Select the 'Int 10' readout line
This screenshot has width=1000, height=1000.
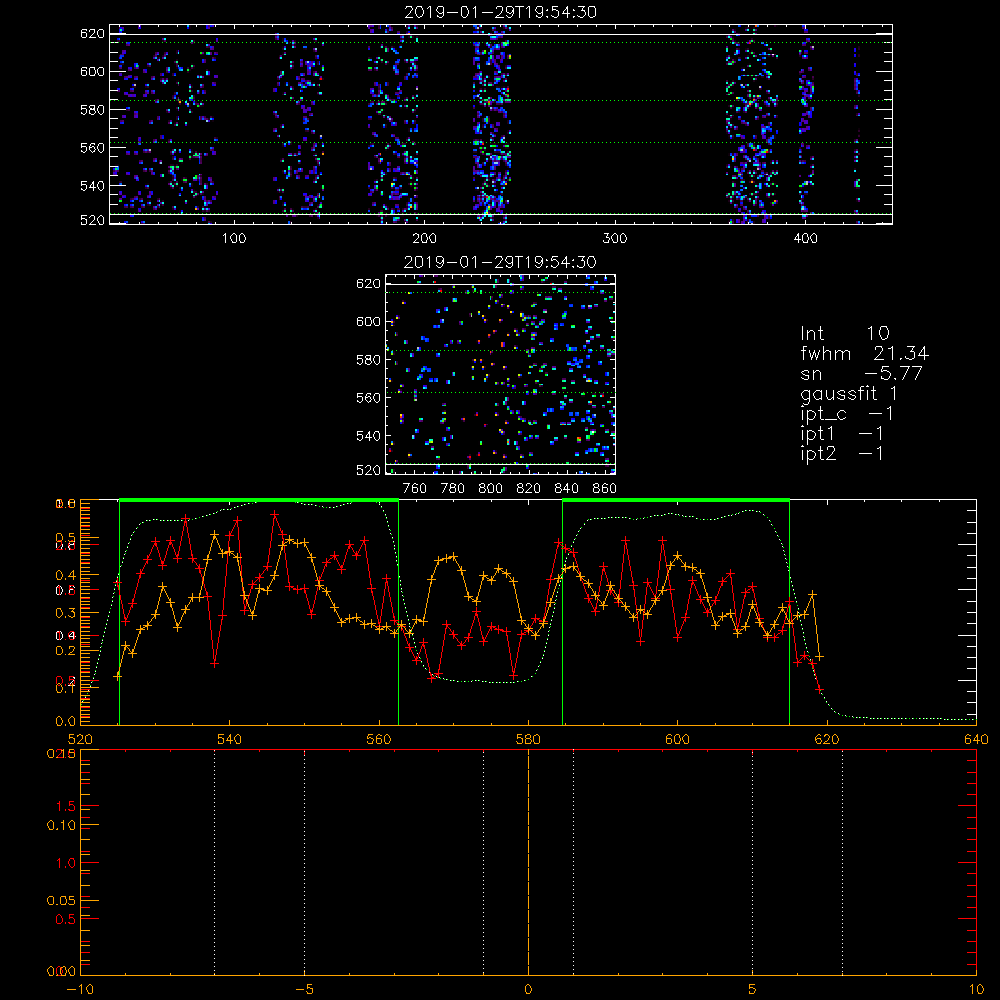(844, 333)
